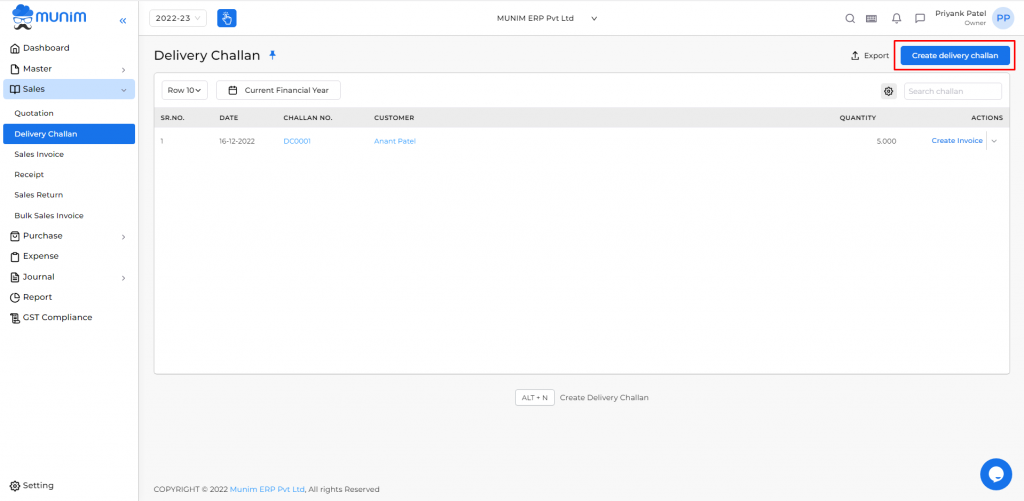
Task: Expand the MUNIM ERP Pvt Ltd company selector
Action: click(x=546, y=18)
